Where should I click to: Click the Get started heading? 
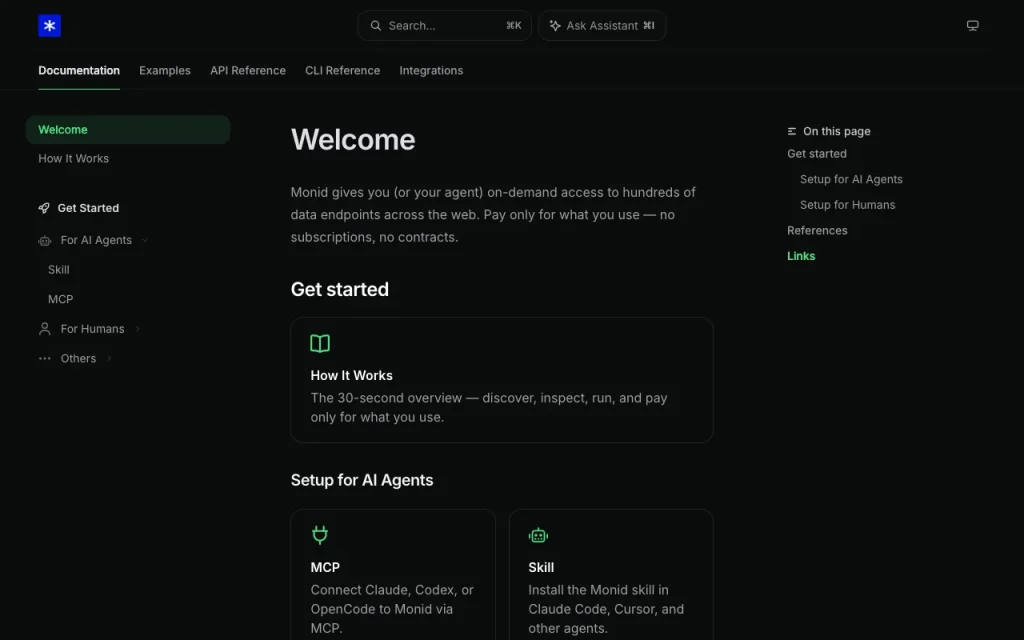[x=340, y=289]
